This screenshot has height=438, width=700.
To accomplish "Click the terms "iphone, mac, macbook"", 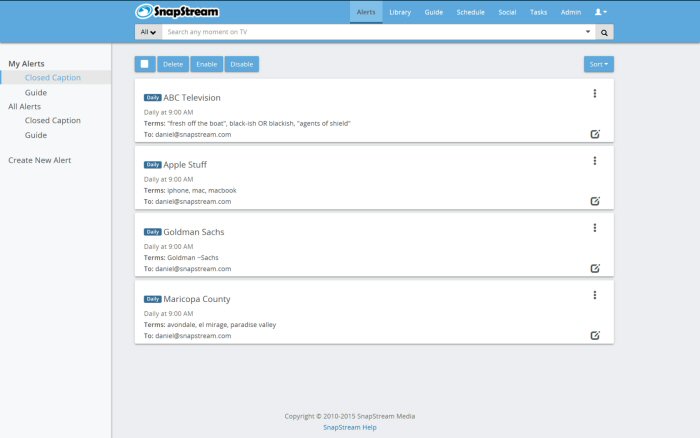I will click(202, 190).
